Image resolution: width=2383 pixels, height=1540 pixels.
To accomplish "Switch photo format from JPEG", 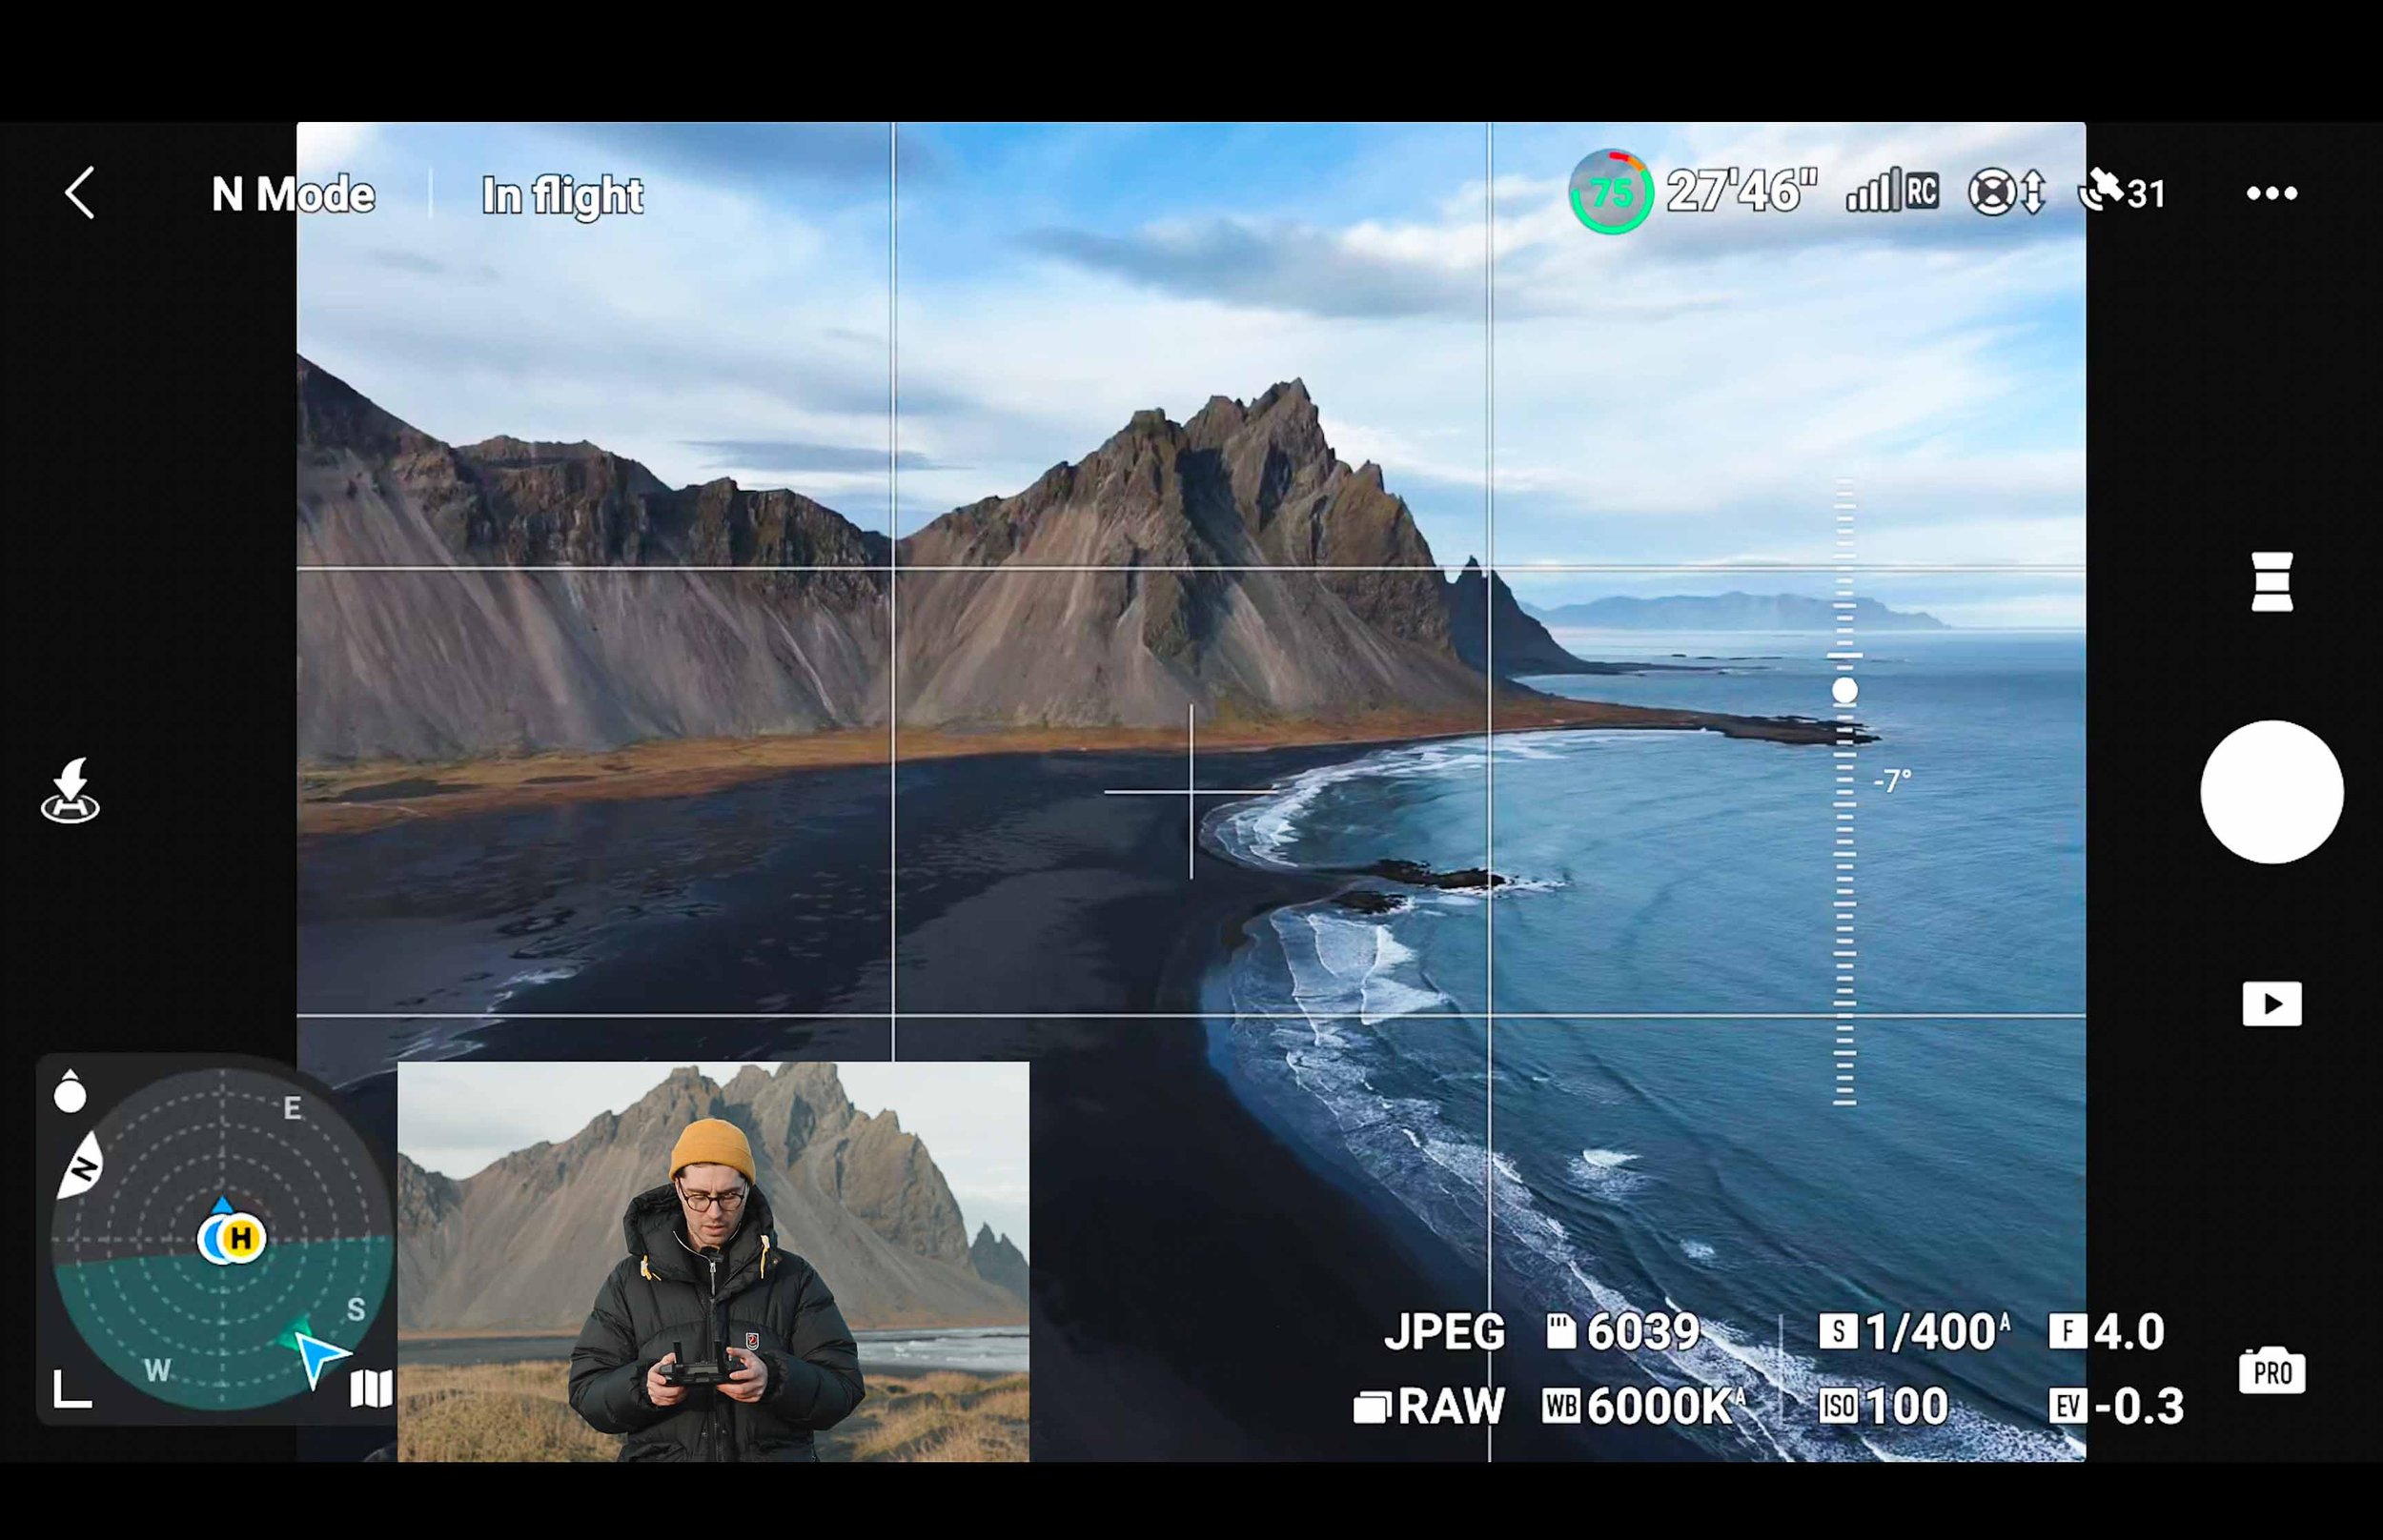I will (x=1444, y=1331).
